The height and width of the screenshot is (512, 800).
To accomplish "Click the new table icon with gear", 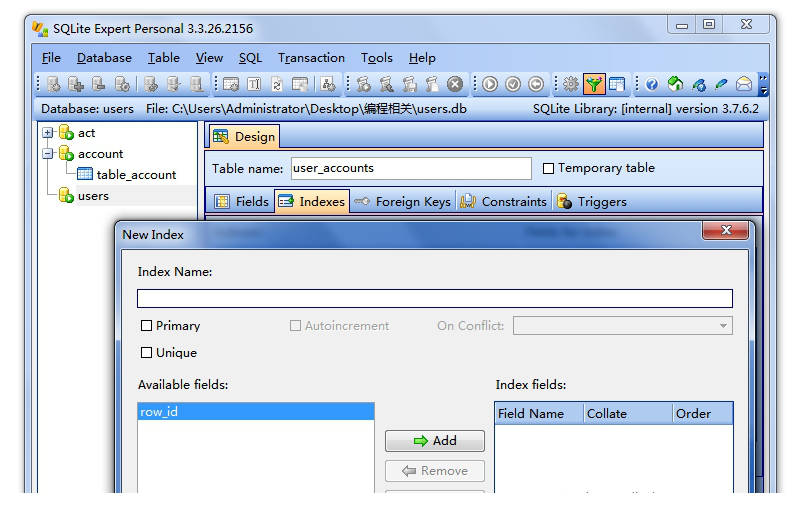I will [231, 84].
